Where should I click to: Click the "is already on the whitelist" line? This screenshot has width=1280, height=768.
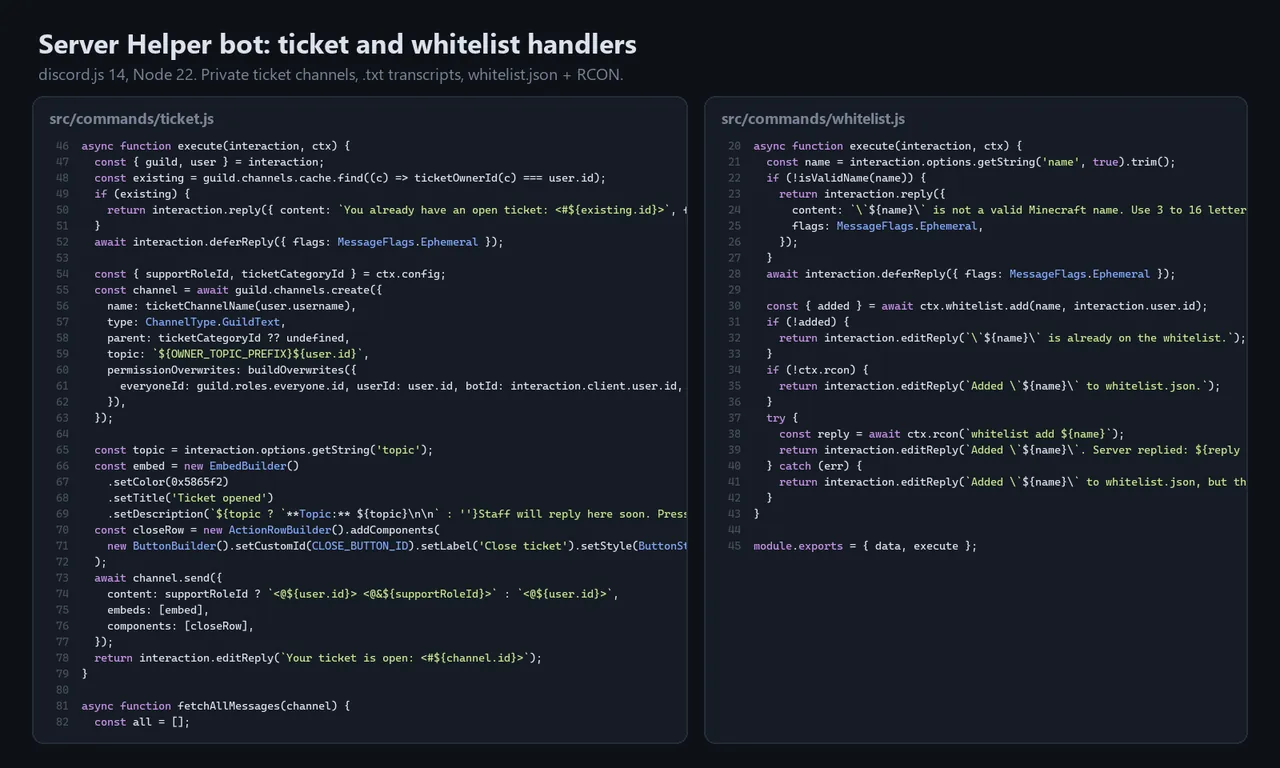(1012, 338)
